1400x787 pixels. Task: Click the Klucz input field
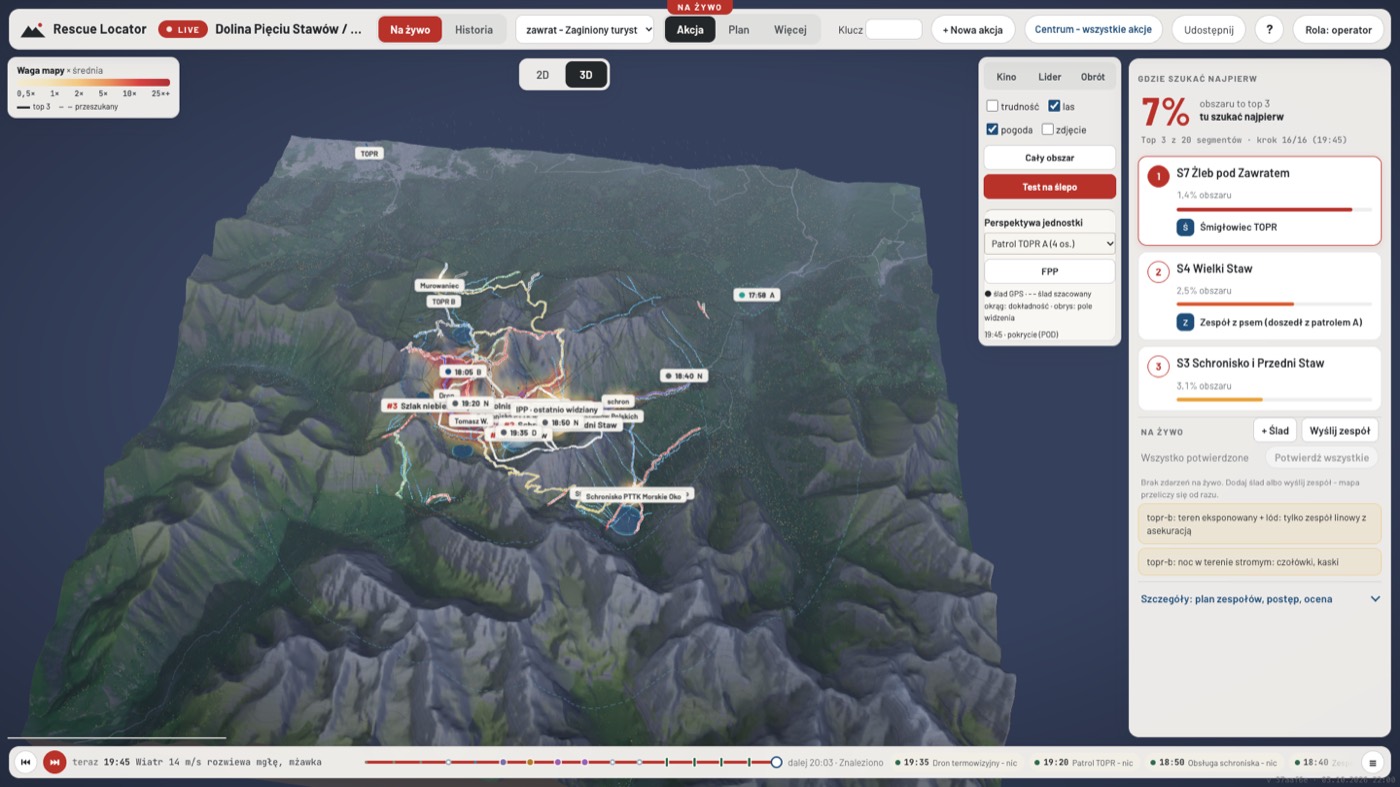tap(894, 30)
